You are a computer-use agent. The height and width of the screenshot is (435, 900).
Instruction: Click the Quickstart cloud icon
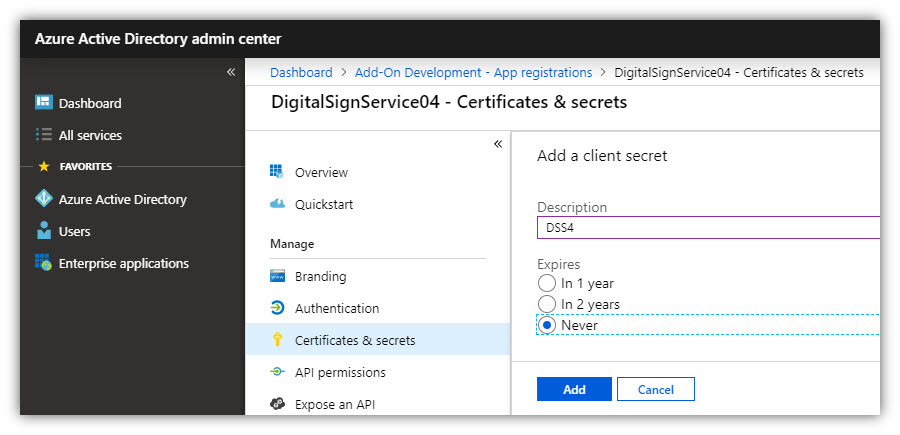[x=277, y=204]
